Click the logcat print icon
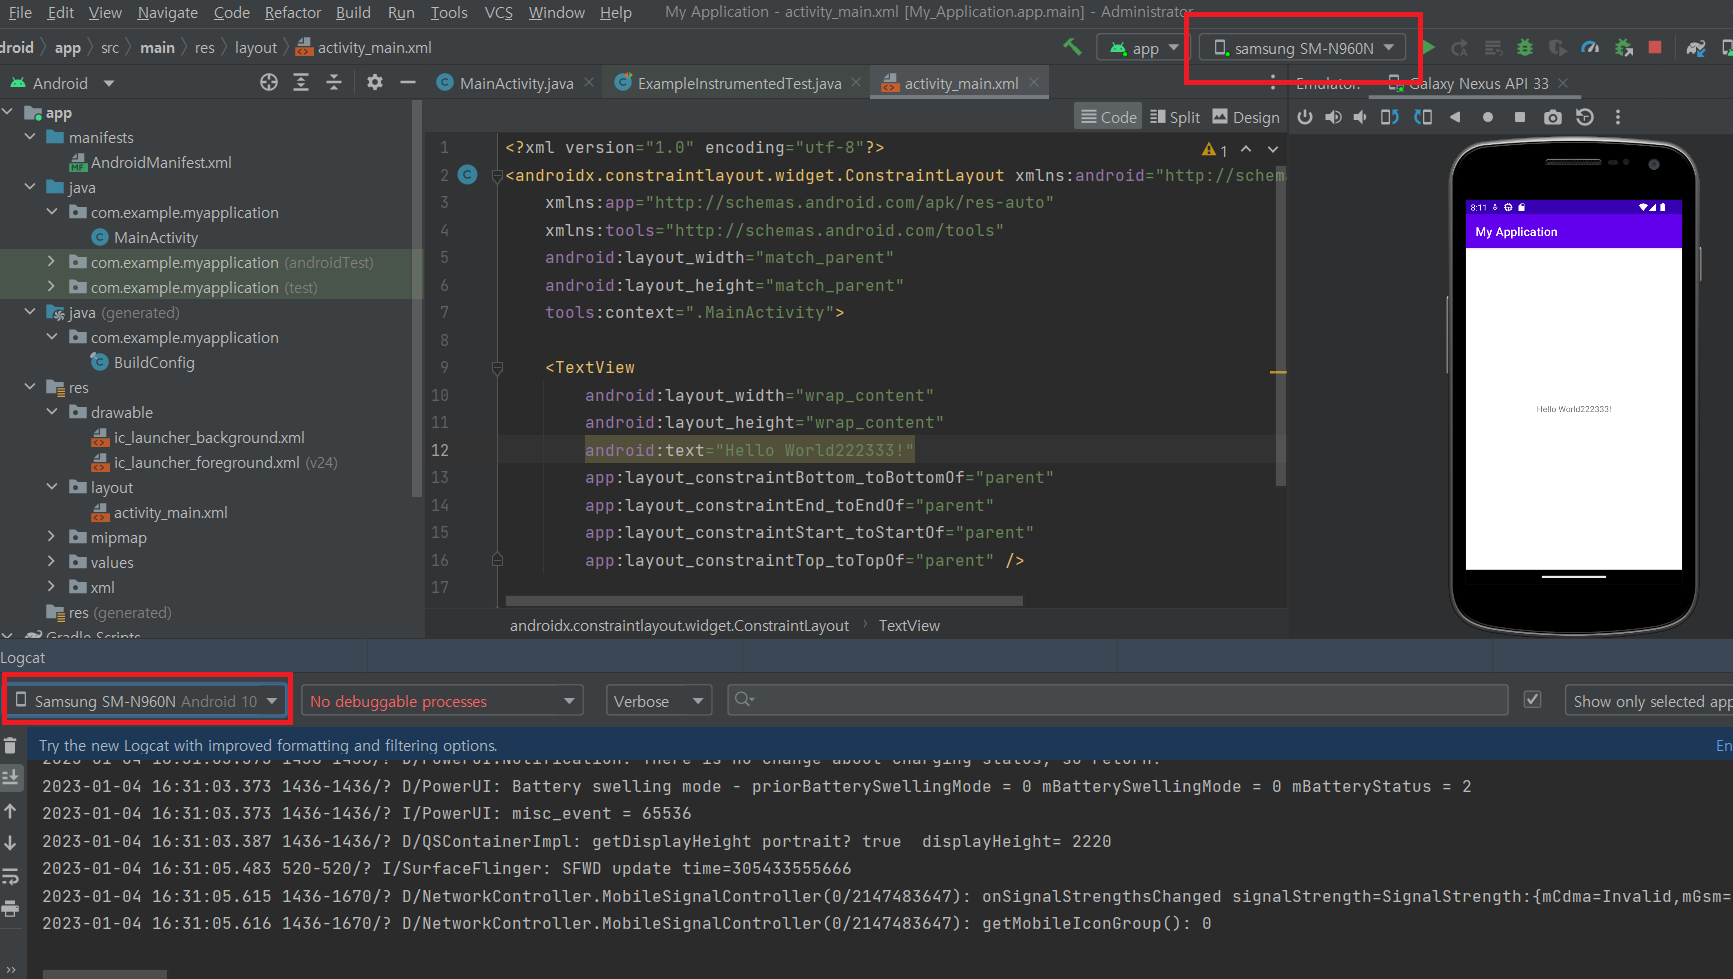 coord(10,908)
